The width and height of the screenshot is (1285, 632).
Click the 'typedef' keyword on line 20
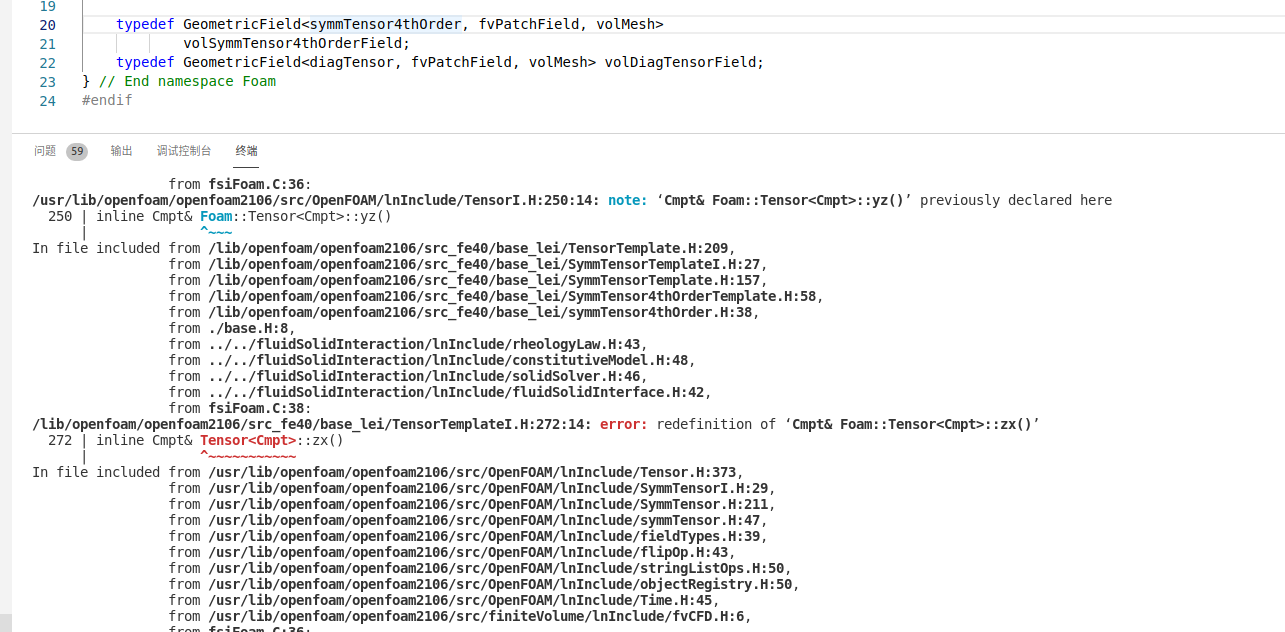click(x=145, y=24)
